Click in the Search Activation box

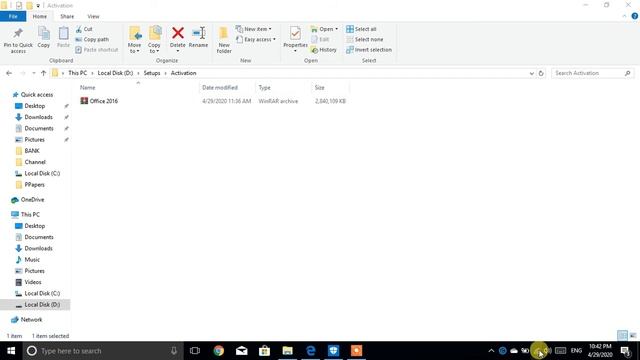589,73
